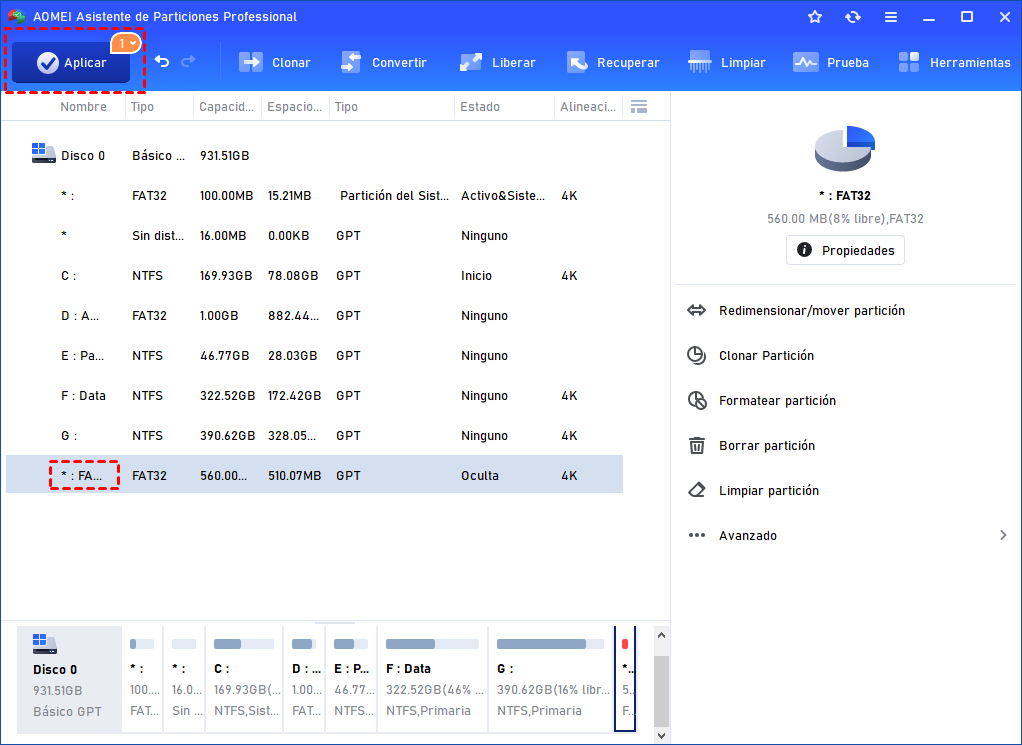Sort by the Alineación column header

coord(588,106)
